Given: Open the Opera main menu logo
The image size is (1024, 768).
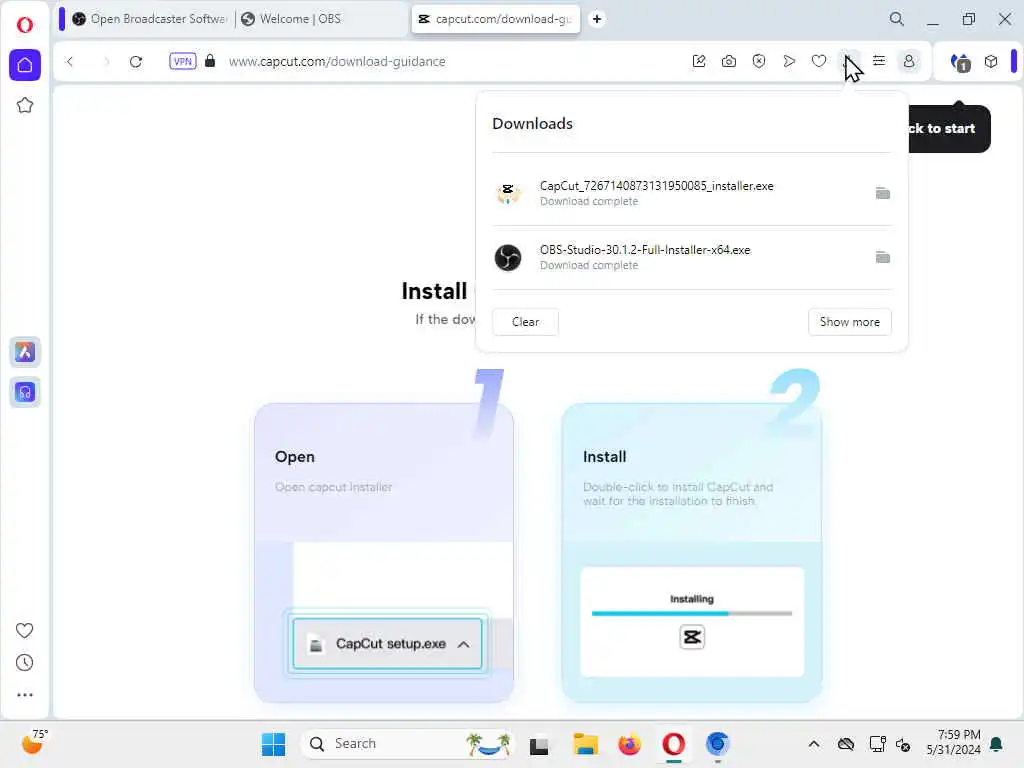Looking at the screenshot, I should click(25, 25).
